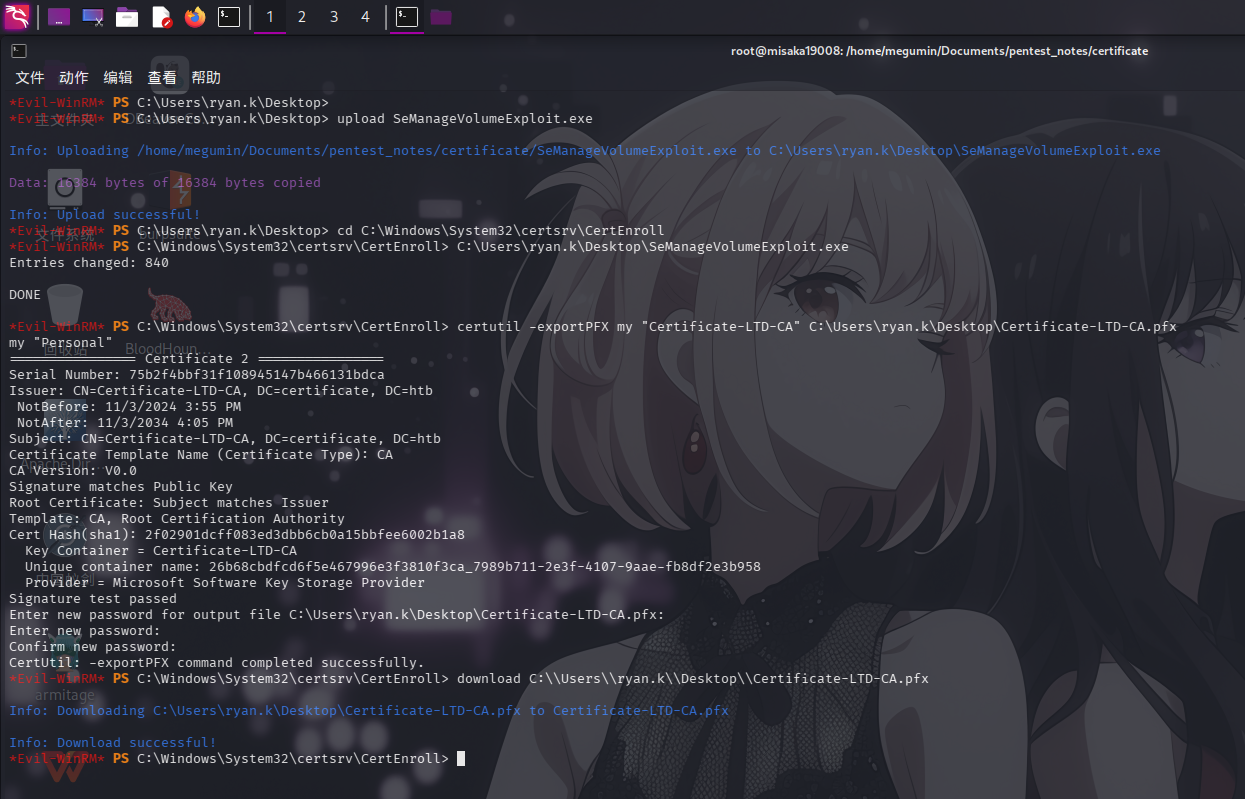Viewport: 1245px width, 799px height.
Task: Switch to workspace 2
Action: click(302, 17)
